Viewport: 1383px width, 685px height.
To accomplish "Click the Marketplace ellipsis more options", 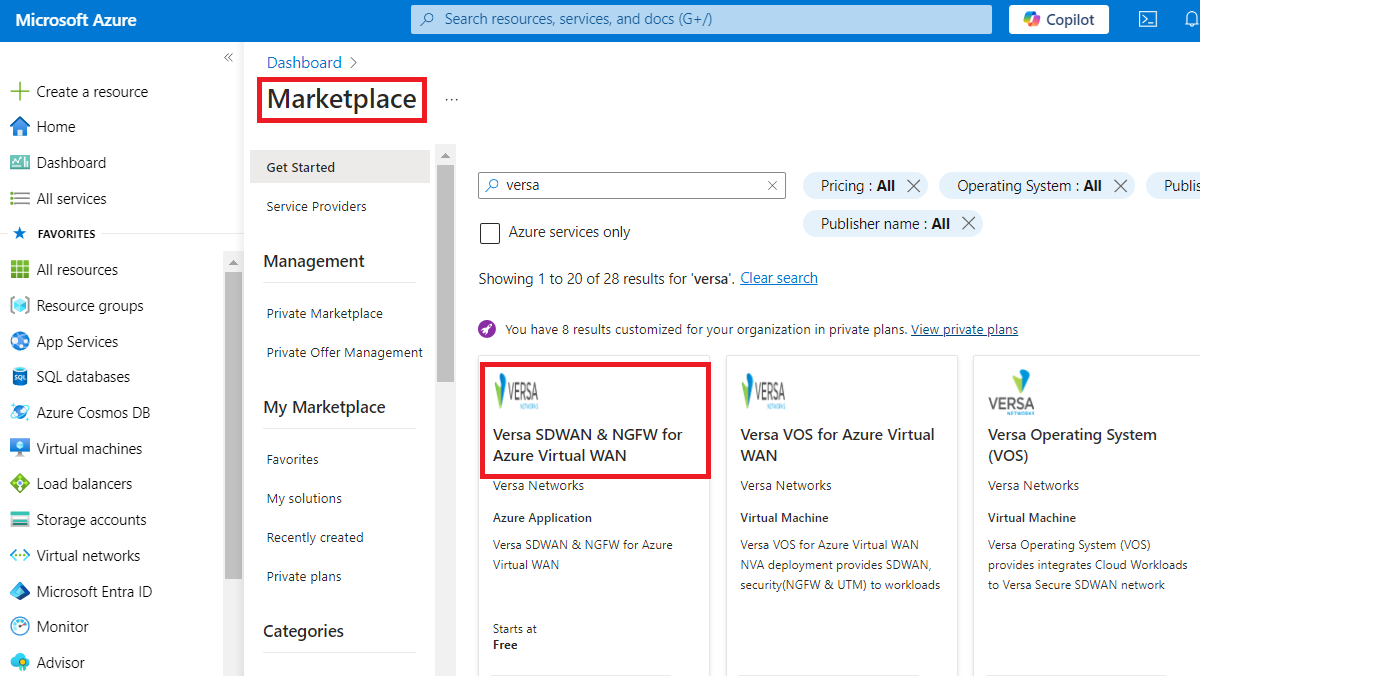I will click(452, 100).
